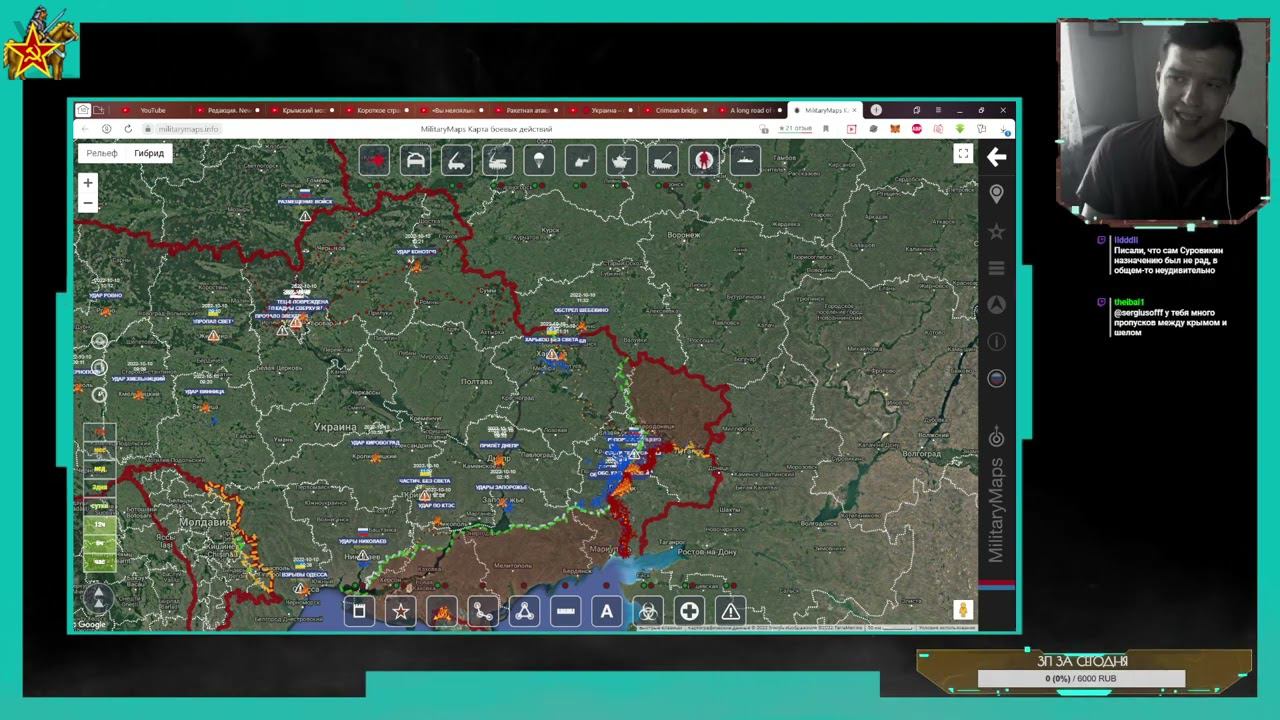Toggle the red soldier infantry layer
Viewport: 1280px width, 720px height.
tap(704, 160)
